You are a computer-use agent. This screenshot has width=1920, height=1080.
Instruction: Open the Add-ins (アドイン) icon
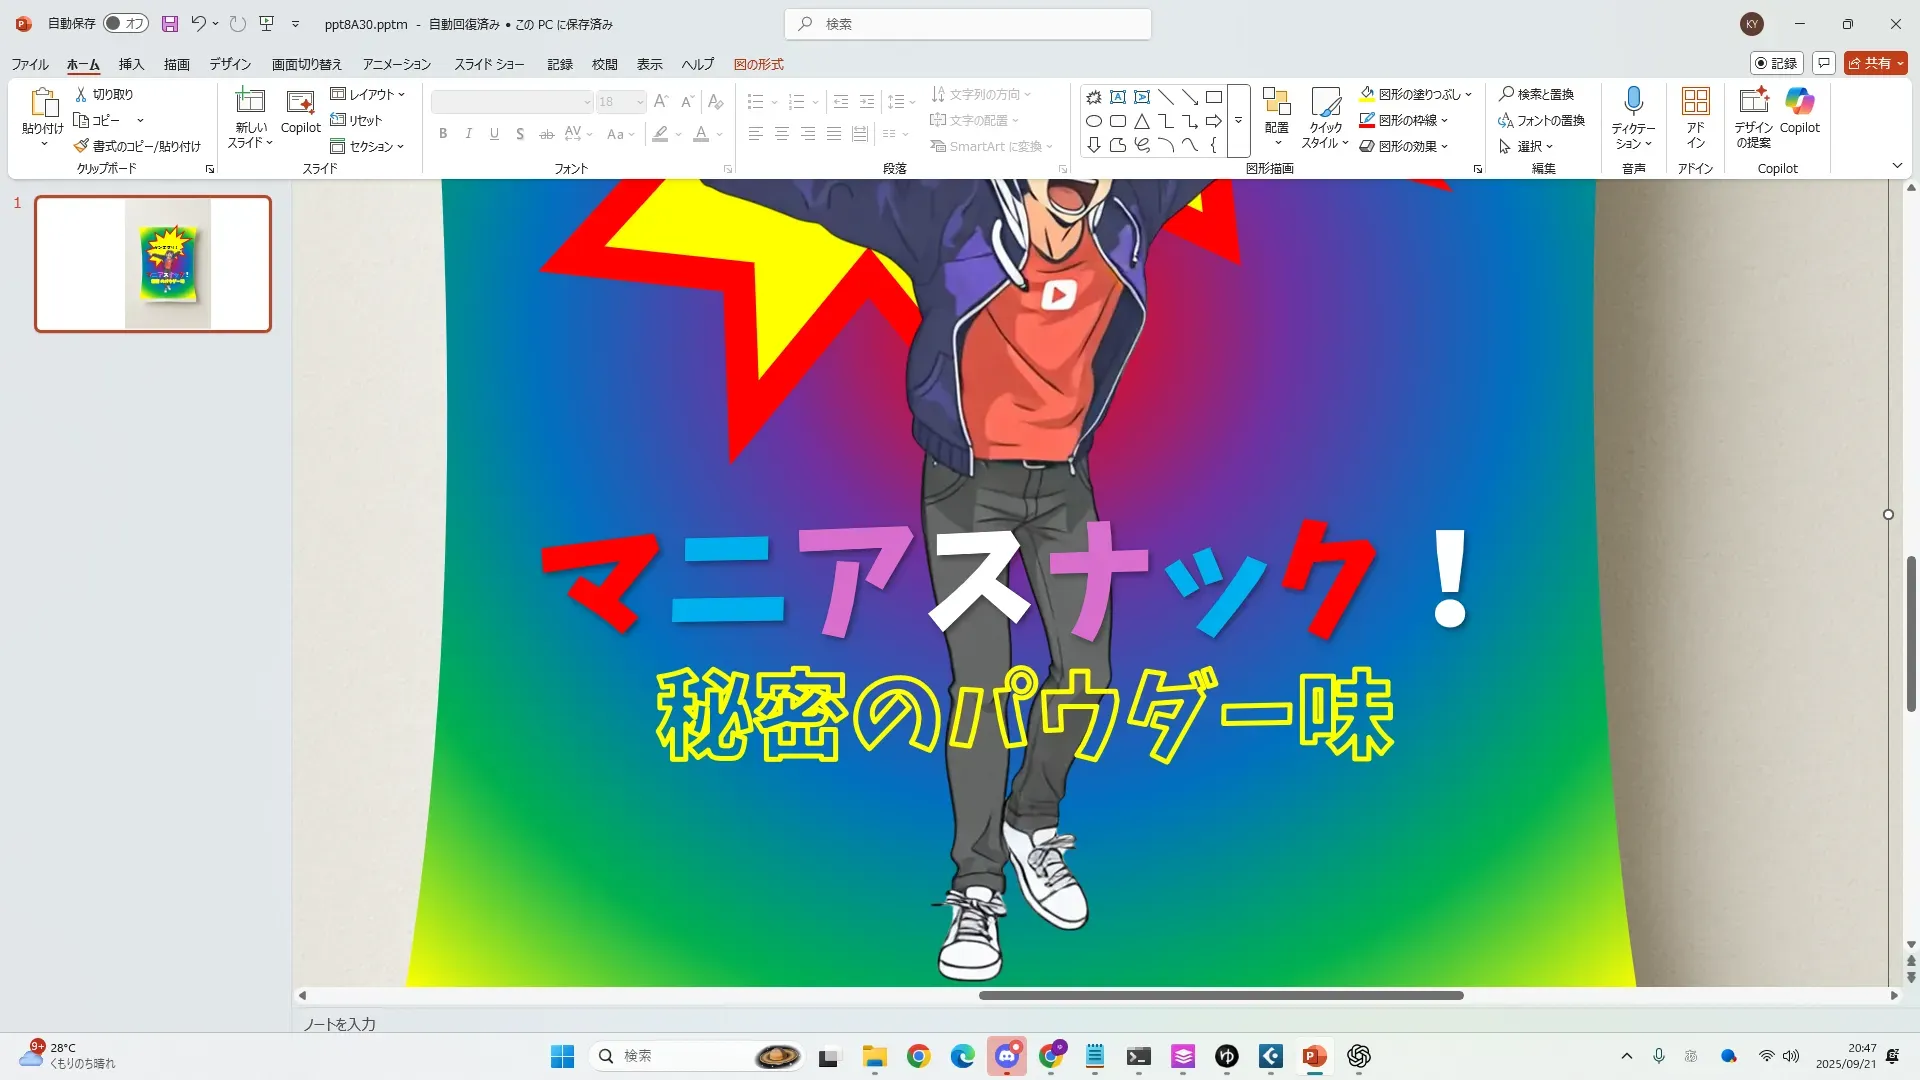(1695, 102)
